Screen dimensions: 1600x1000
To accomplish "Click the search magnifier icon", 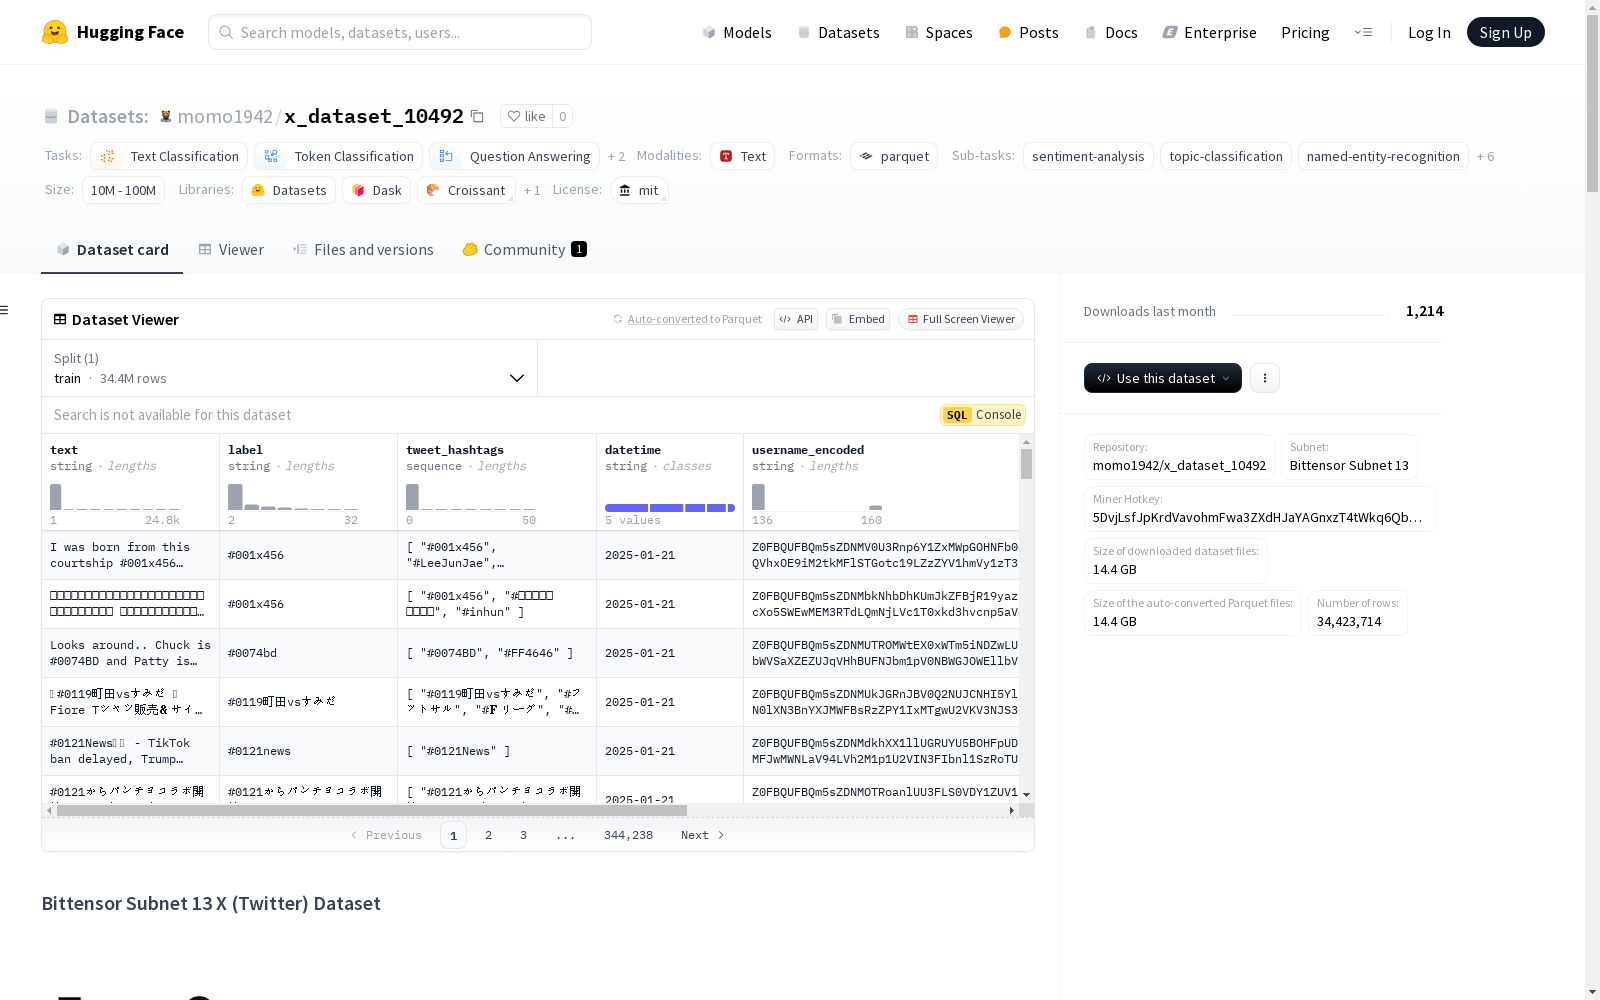I will 226,32.
